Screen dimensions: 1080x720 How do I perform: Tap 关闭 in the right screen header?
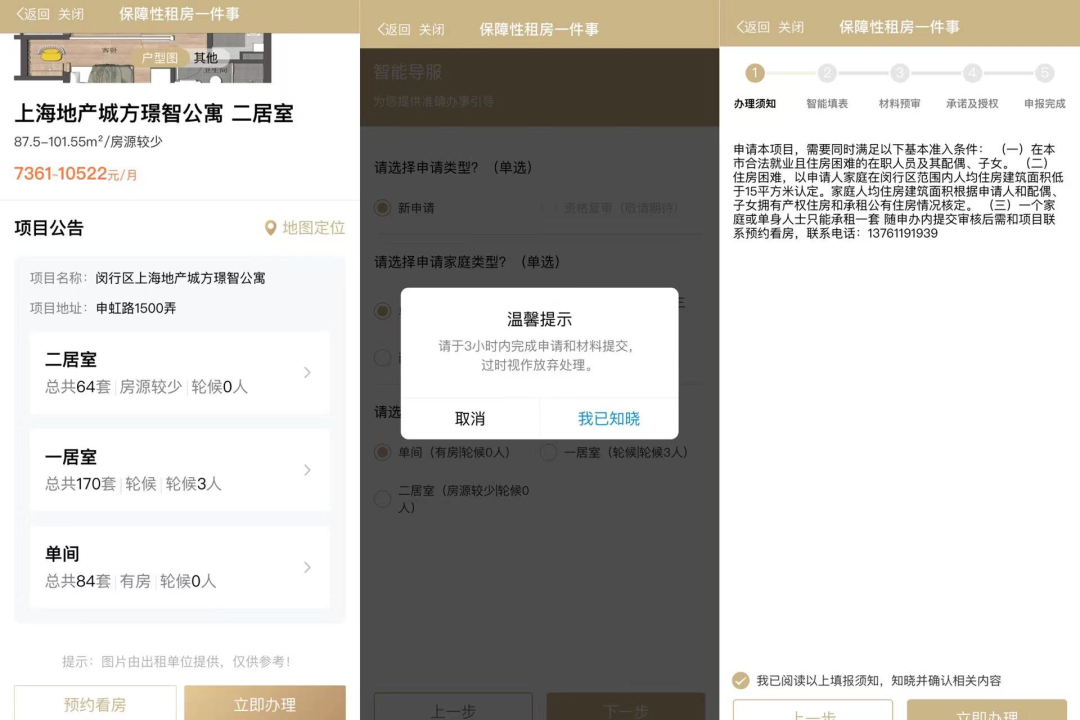tap(791, 27)
